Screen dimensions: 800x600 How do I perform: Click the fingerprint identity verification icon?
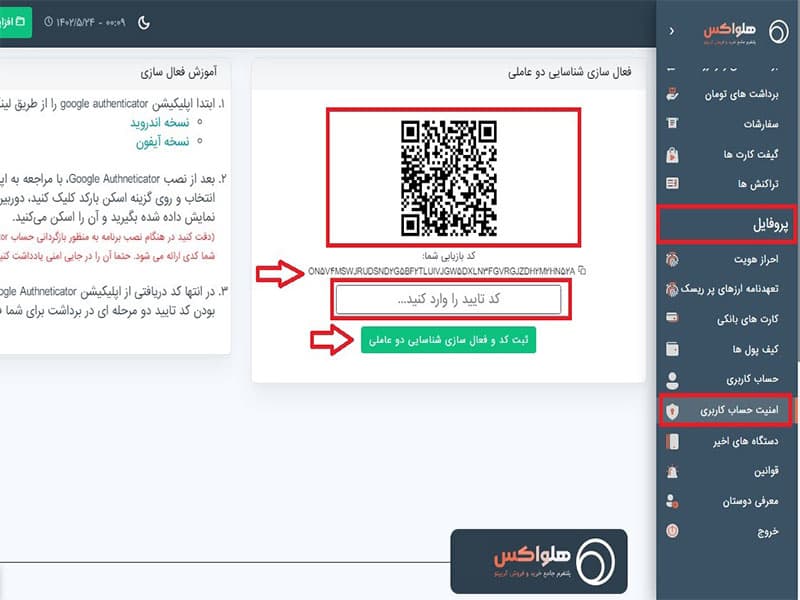pos(672,259)
